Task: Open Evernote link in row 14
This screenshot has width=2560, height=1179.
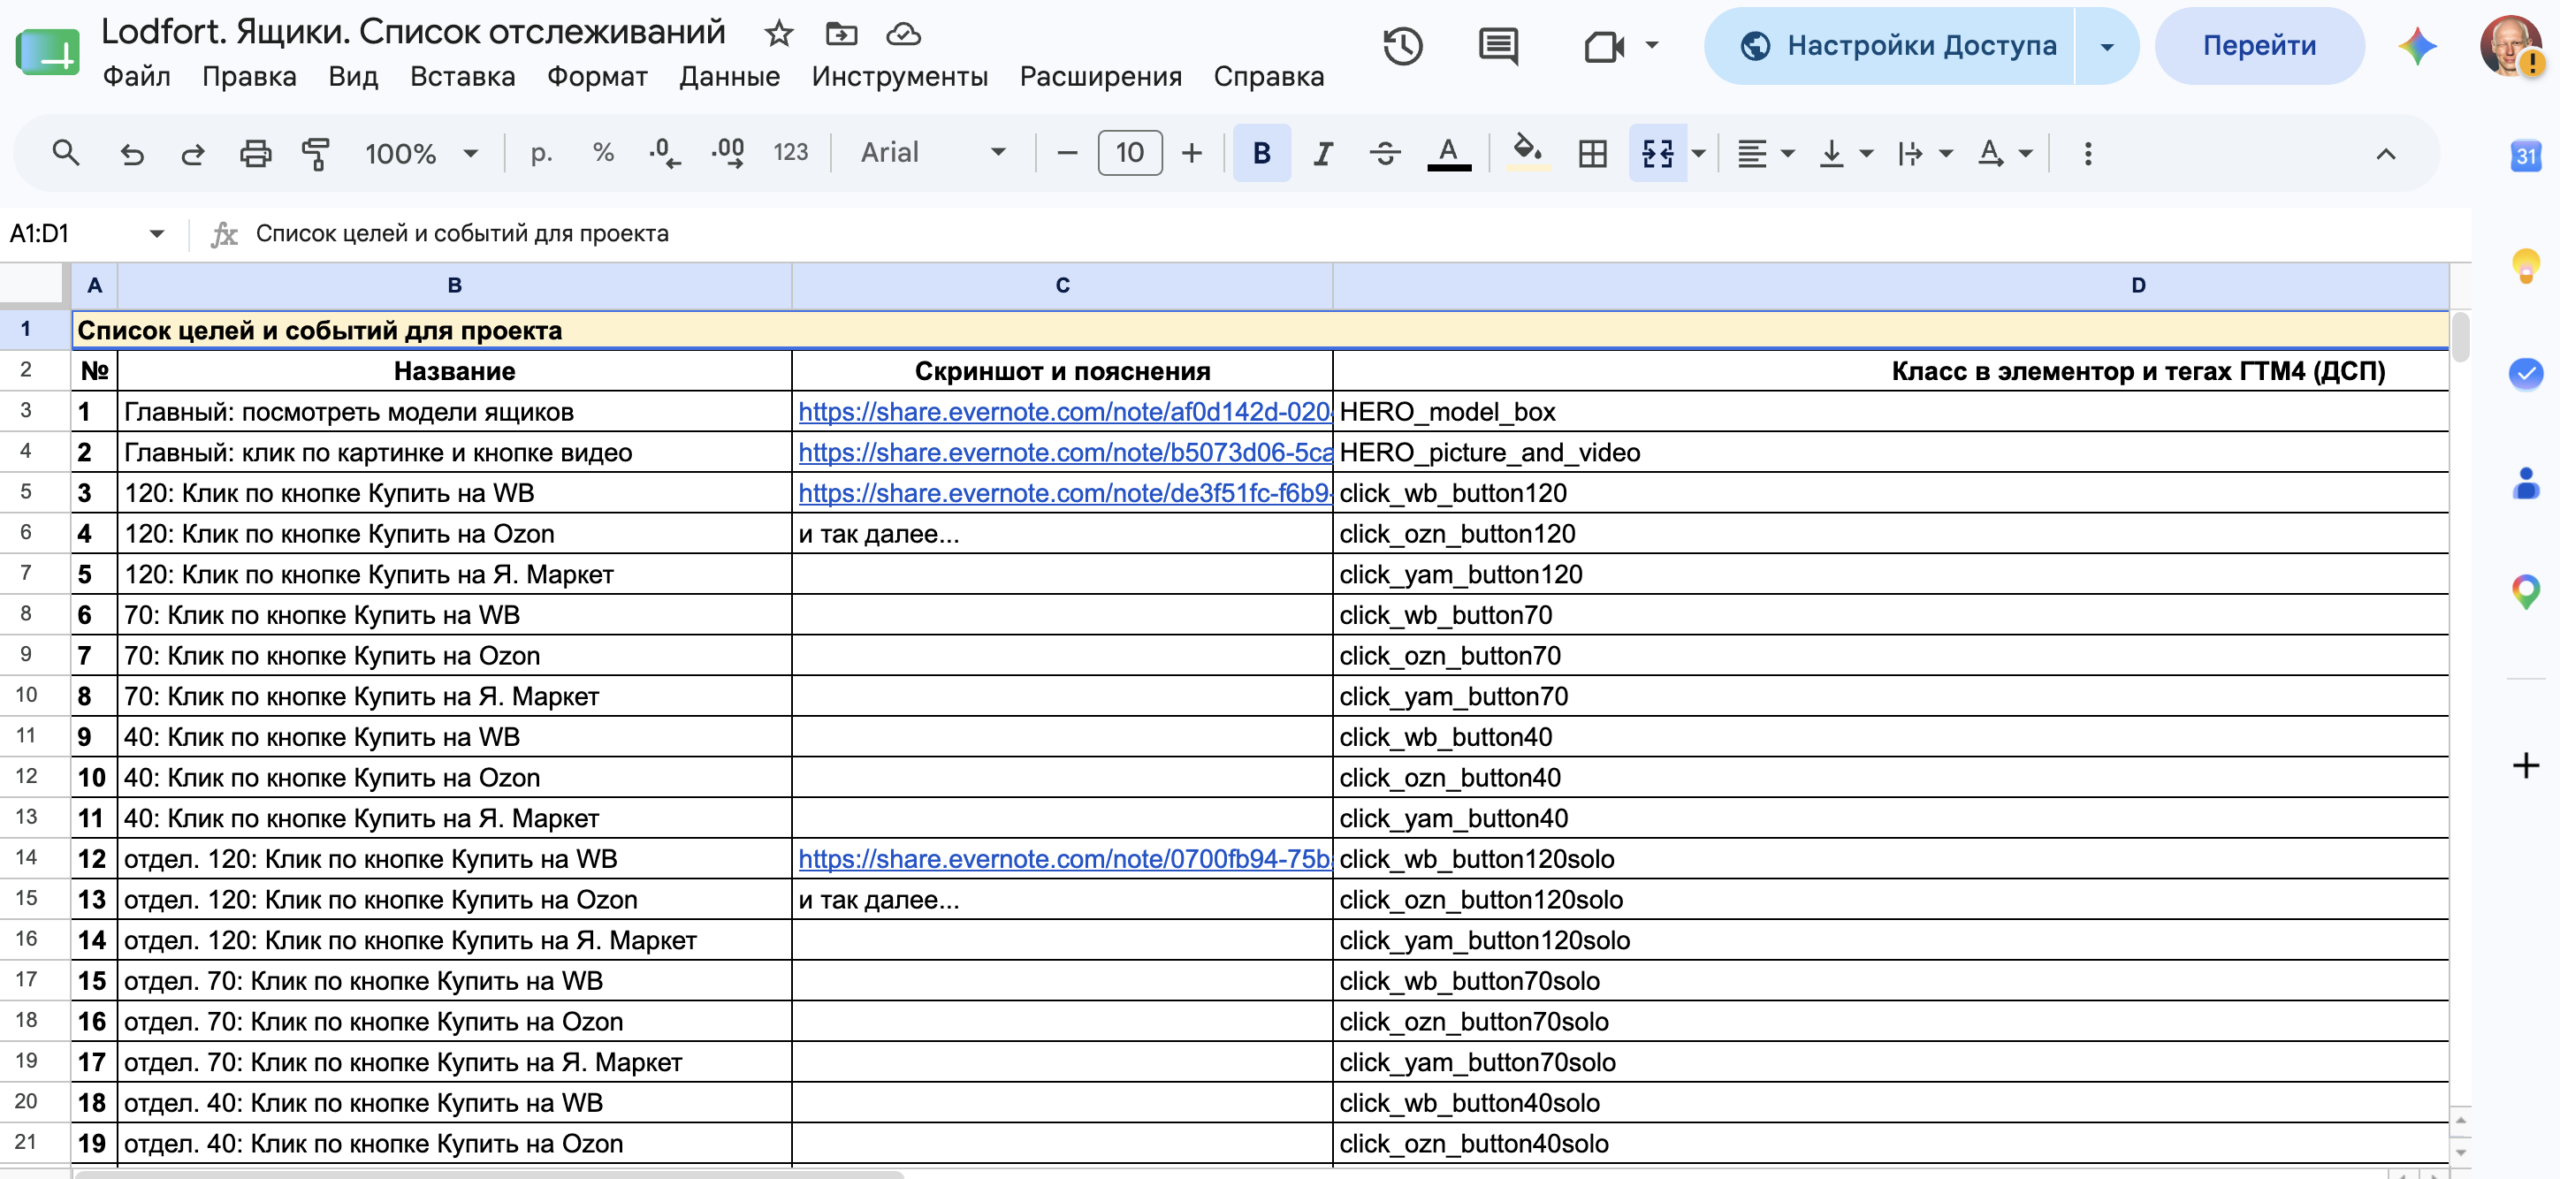Action: (x=1065, y=859)
